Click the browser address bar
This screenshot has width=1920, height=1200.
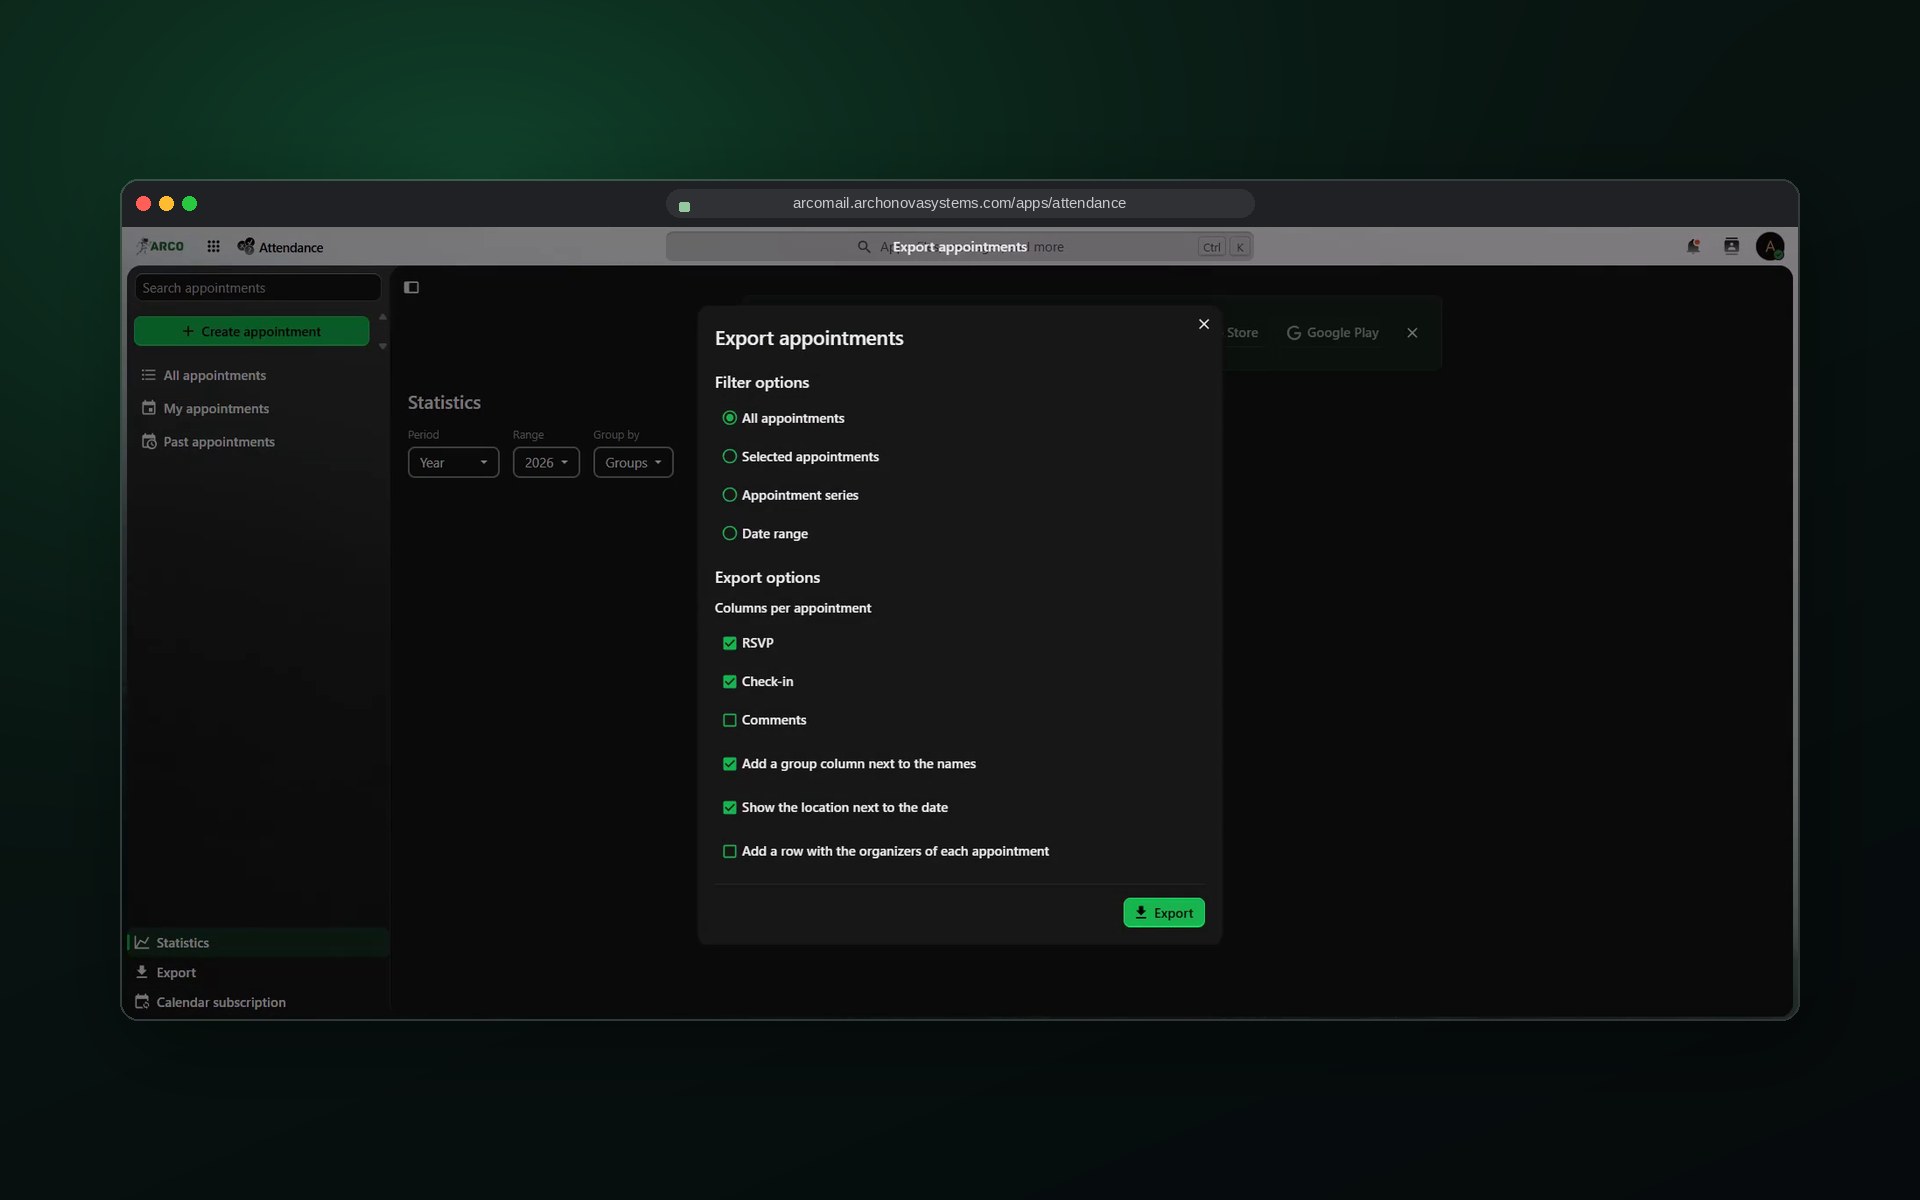point(960,203)
